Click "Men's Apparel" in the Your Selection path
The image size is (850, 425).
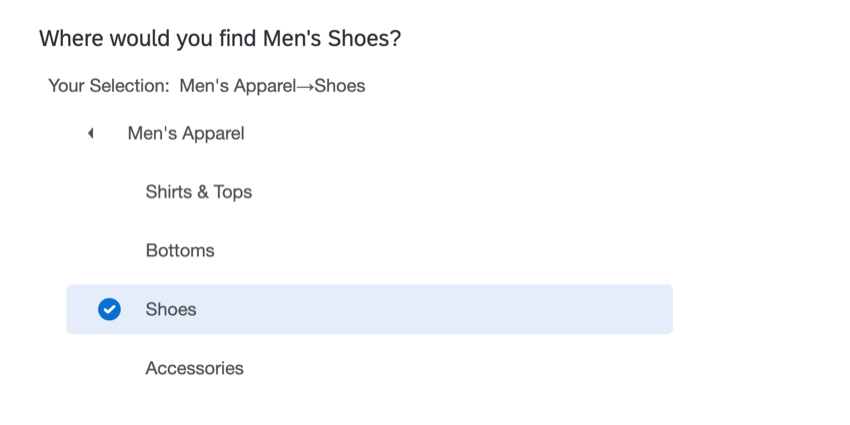[x=238, y=86]
